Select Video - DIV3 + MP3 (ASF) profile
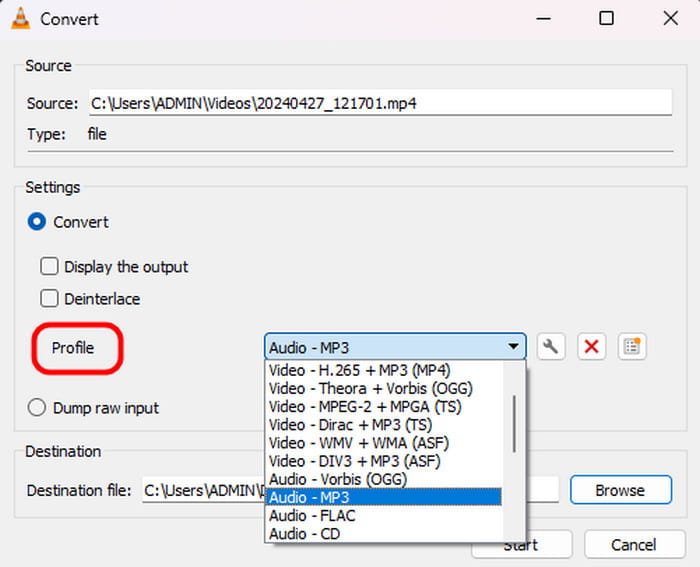The image size is (700, 567). [x=384, y=461]
